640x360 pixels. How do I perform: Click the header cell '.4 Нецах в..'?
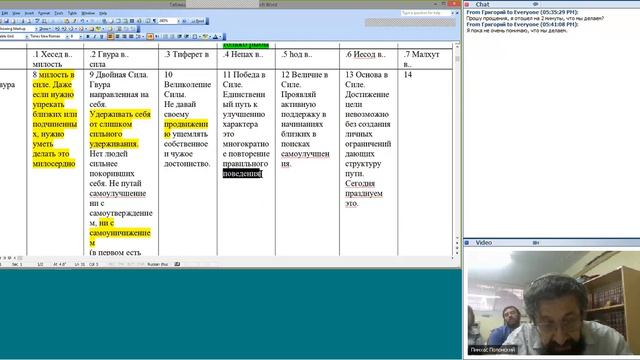pos(246,59)
